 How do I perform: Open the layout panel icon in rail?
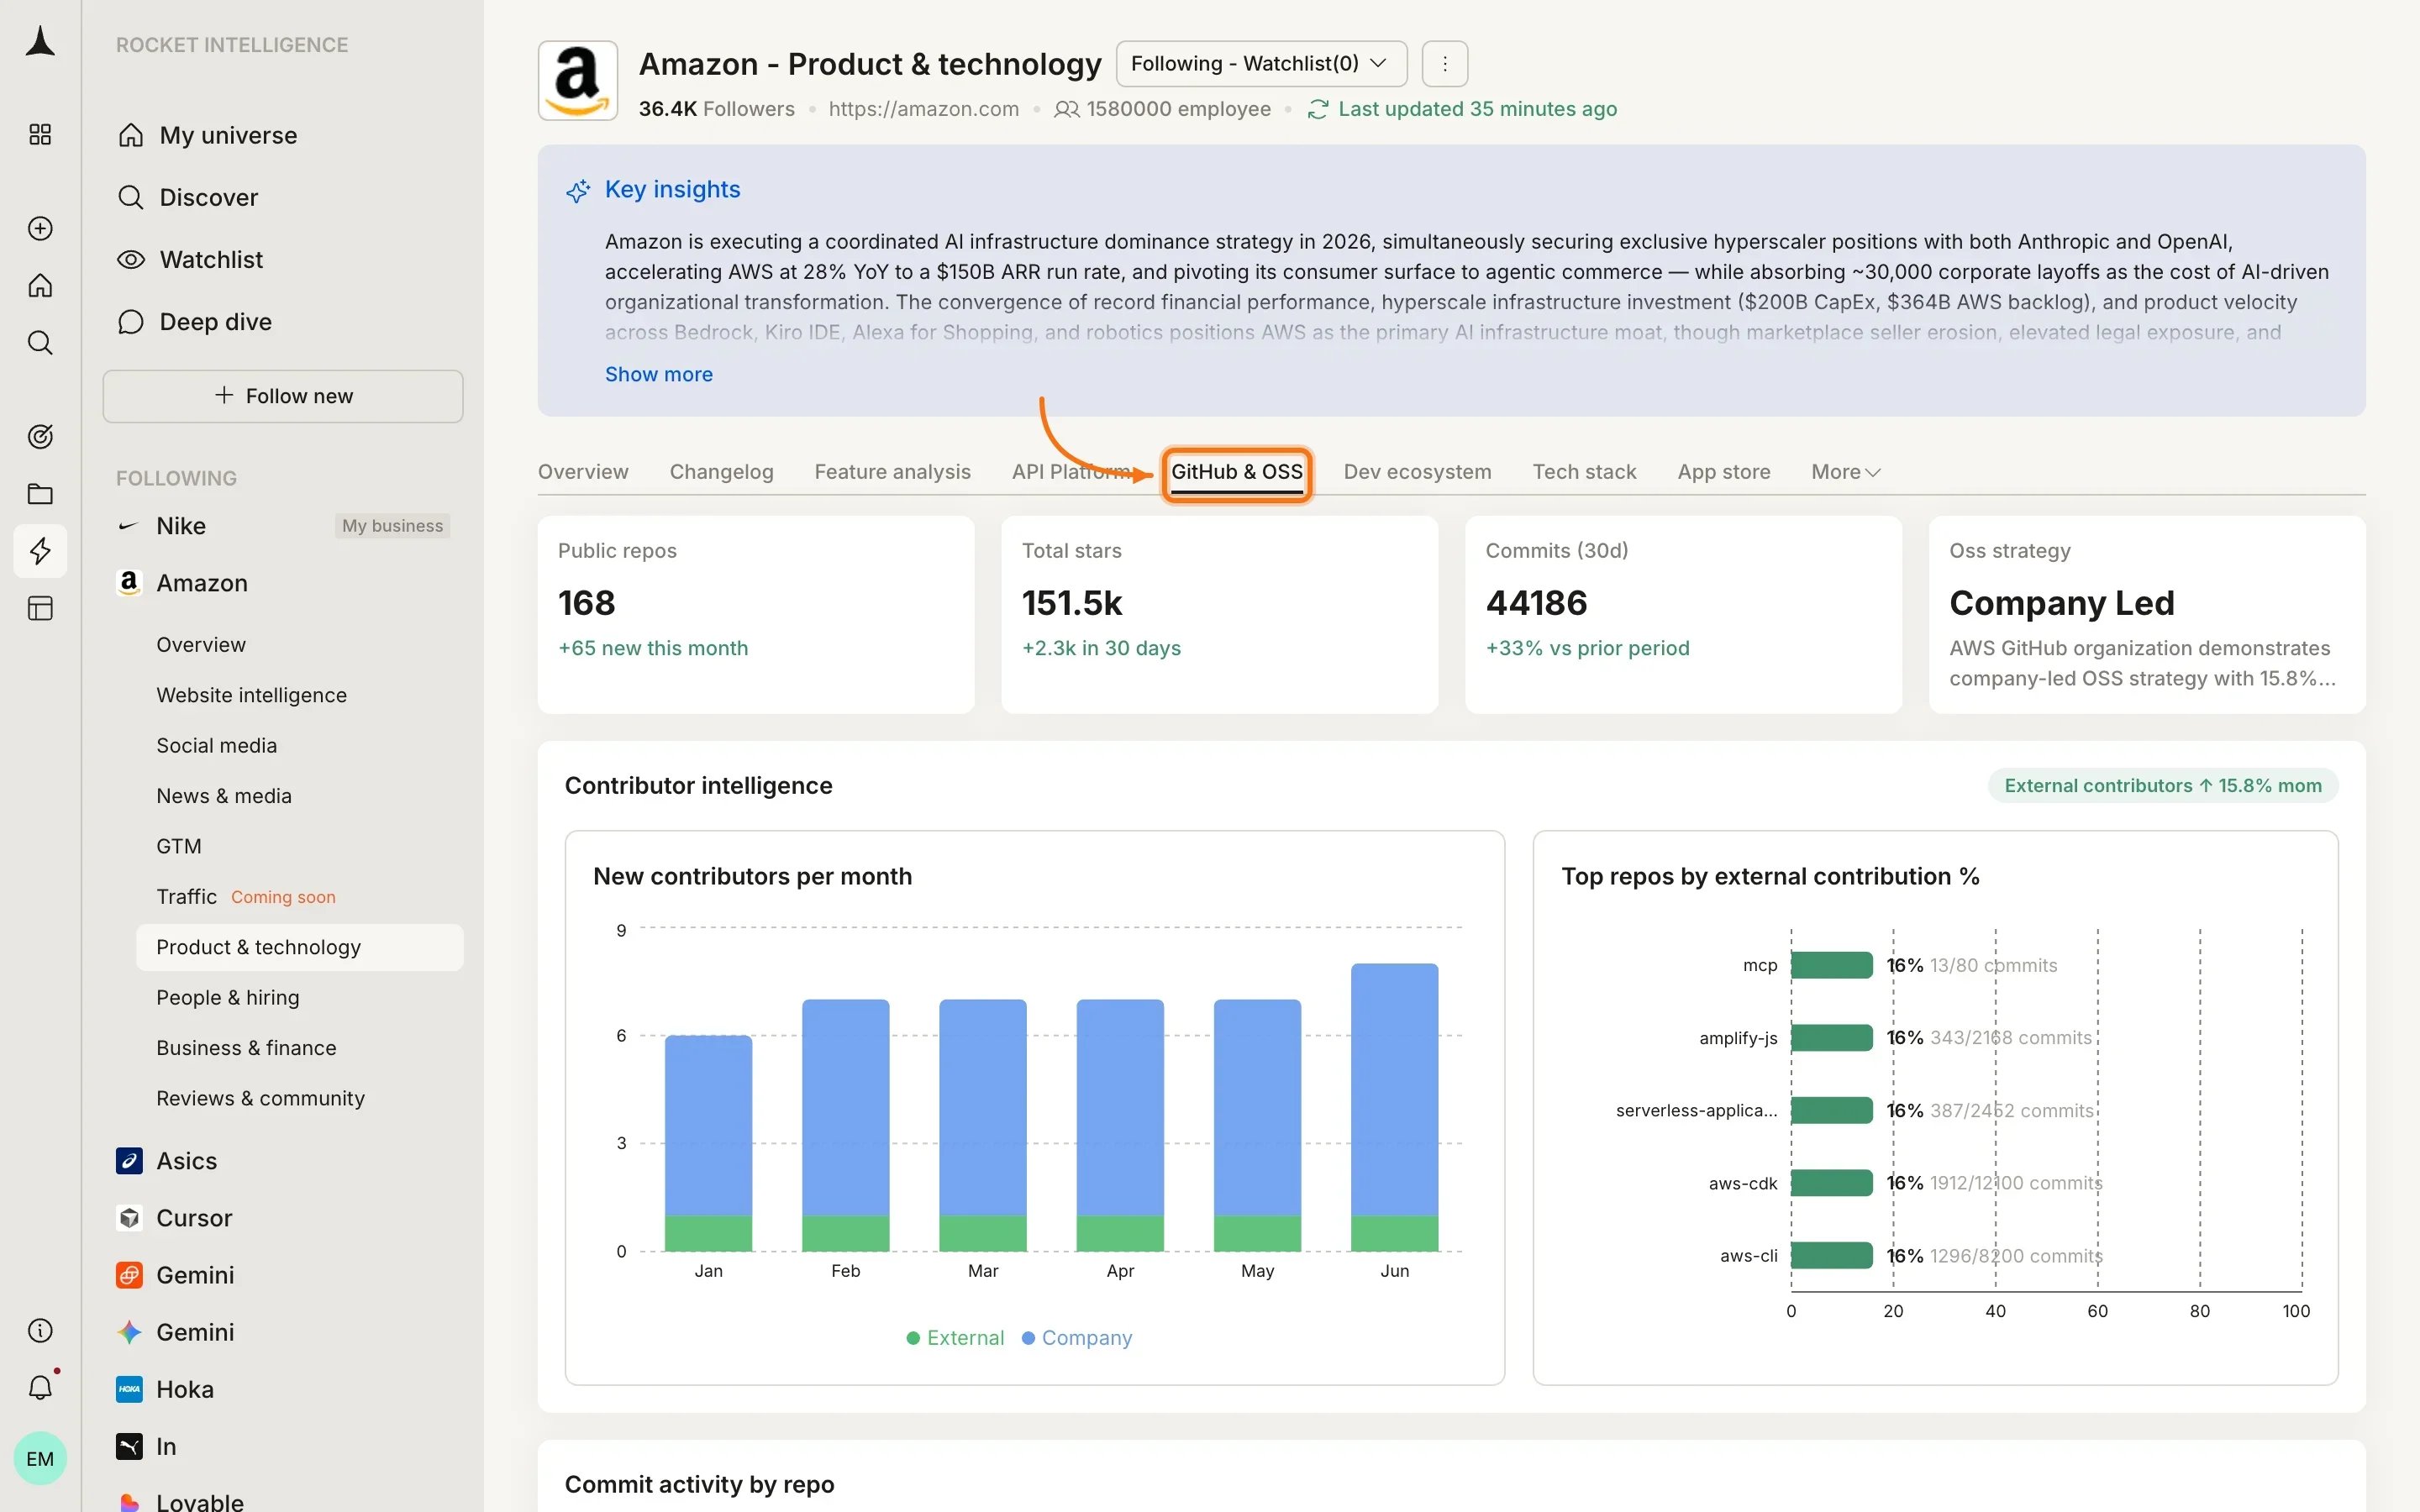tap(40, 609)
